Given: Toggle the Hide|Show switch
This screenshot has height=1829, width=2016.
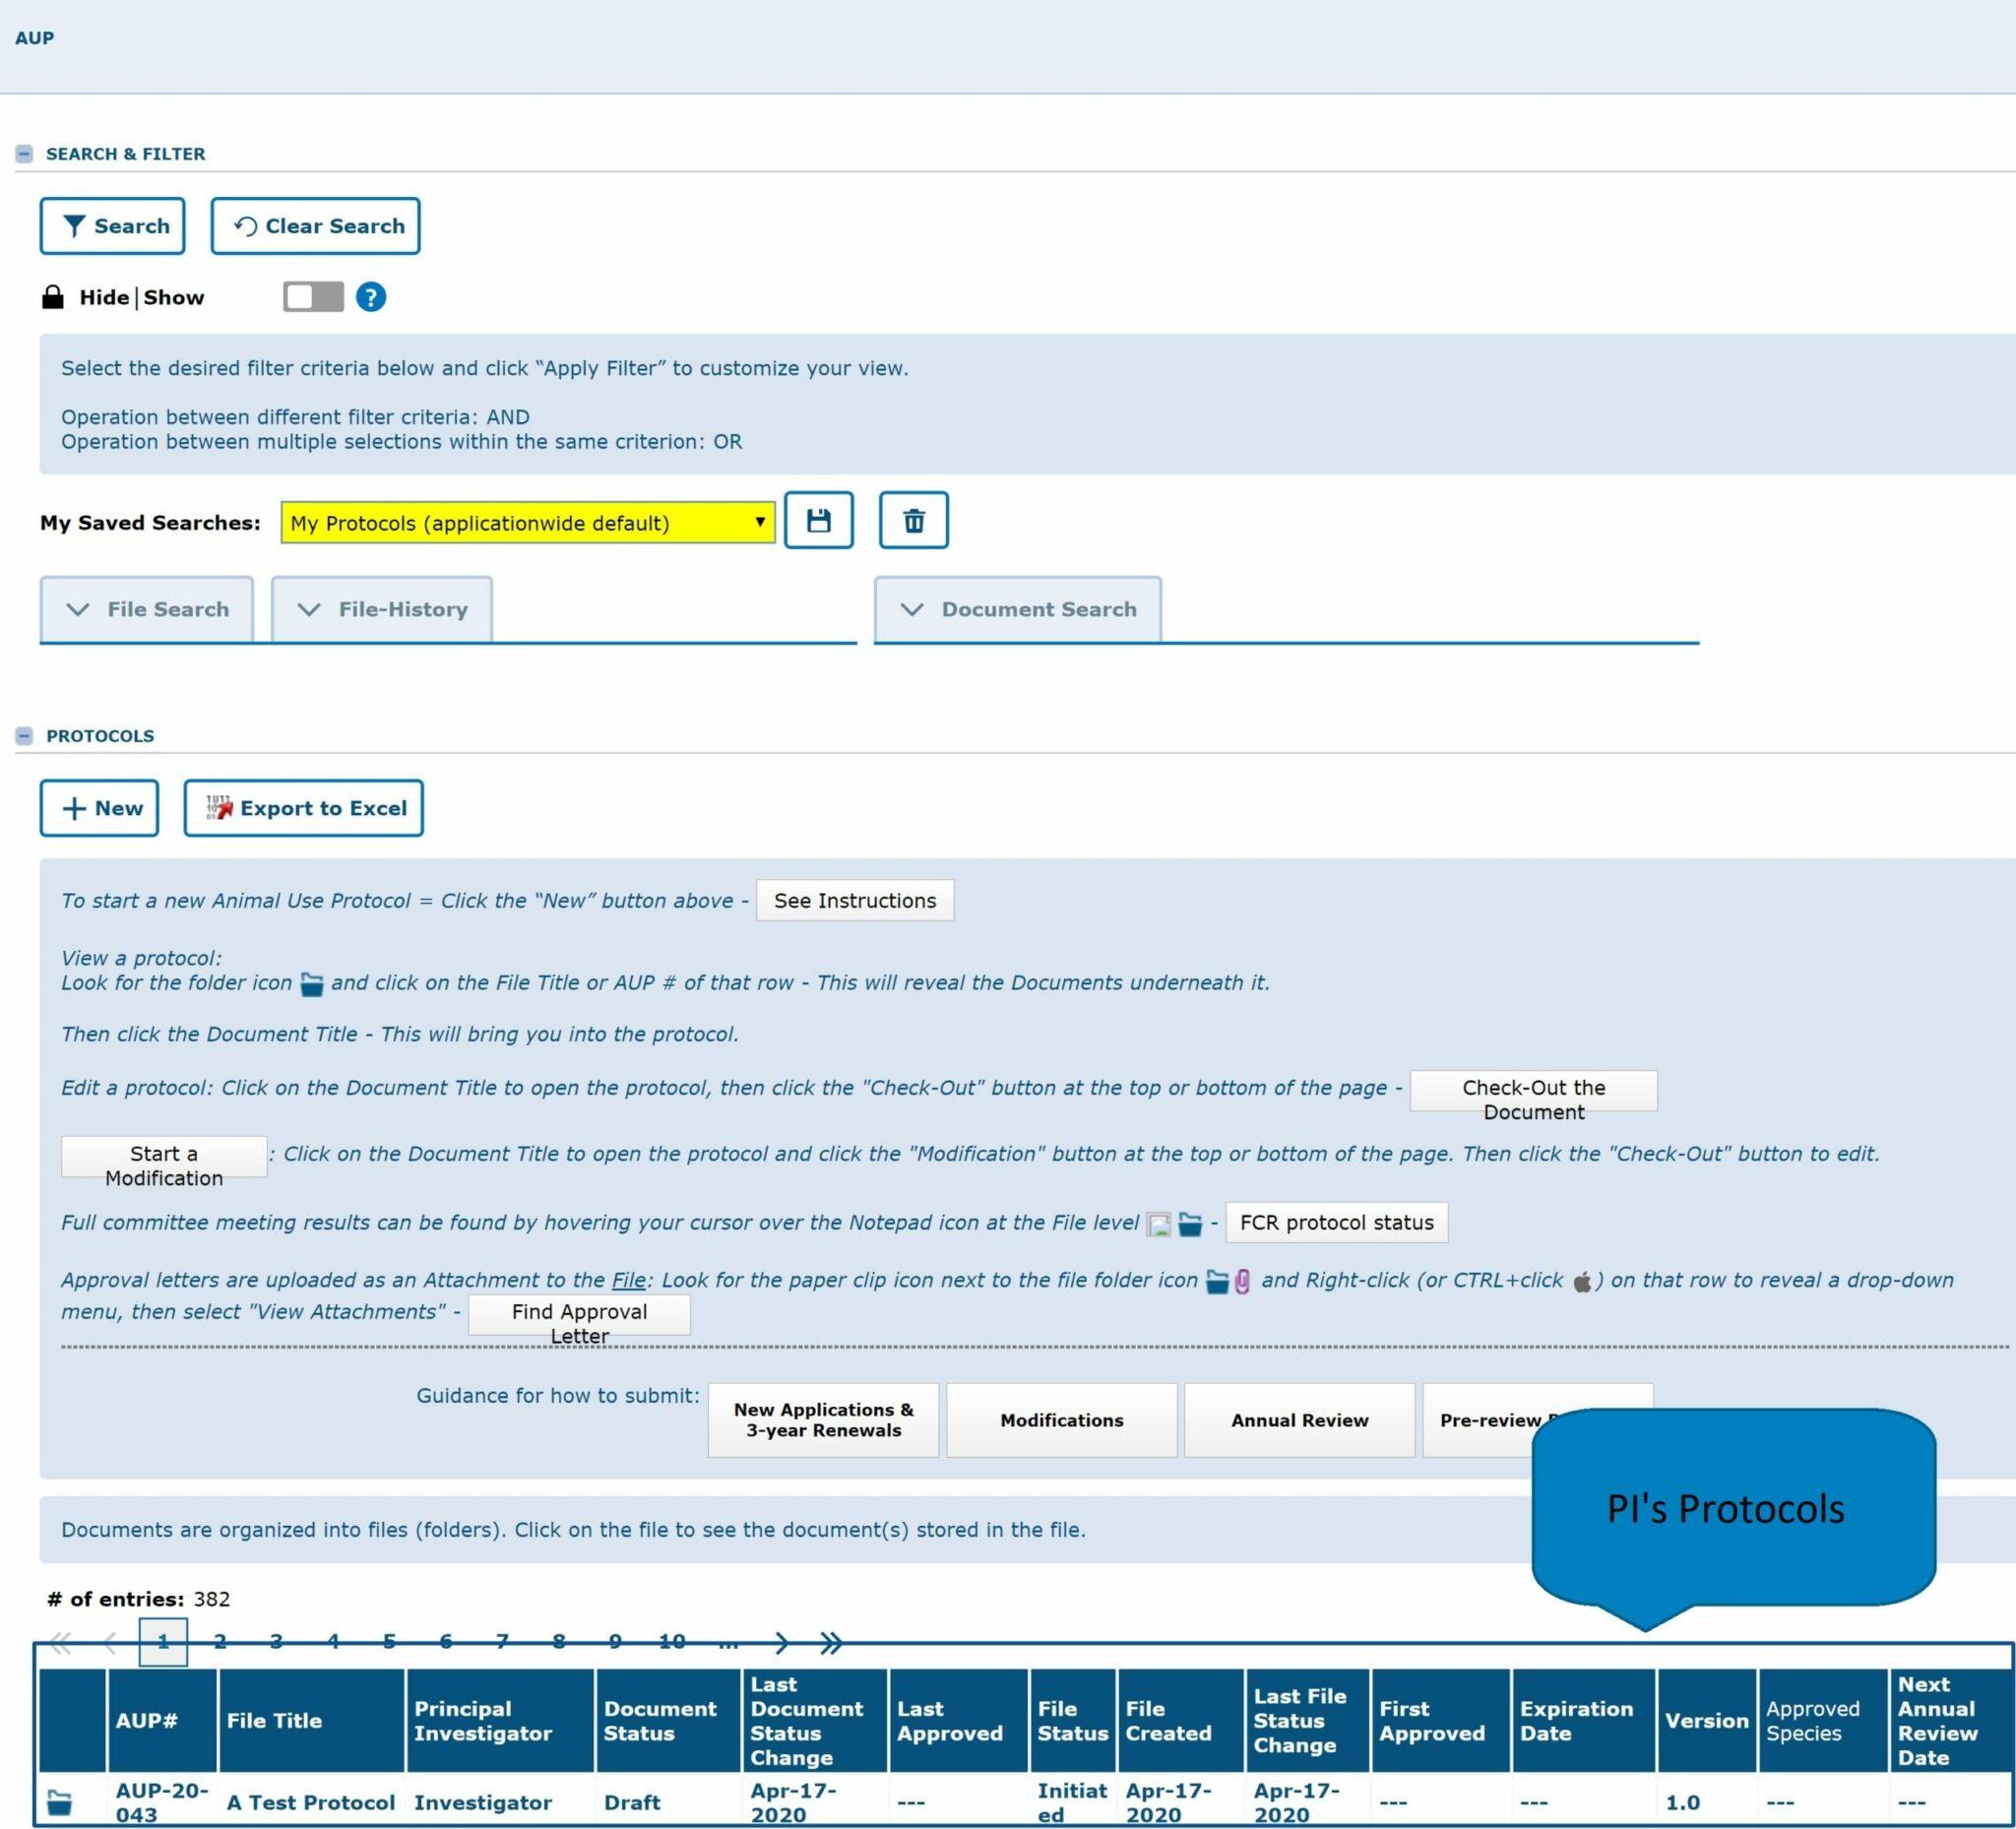Looking at the screenshot, I should tap(311, 296).
